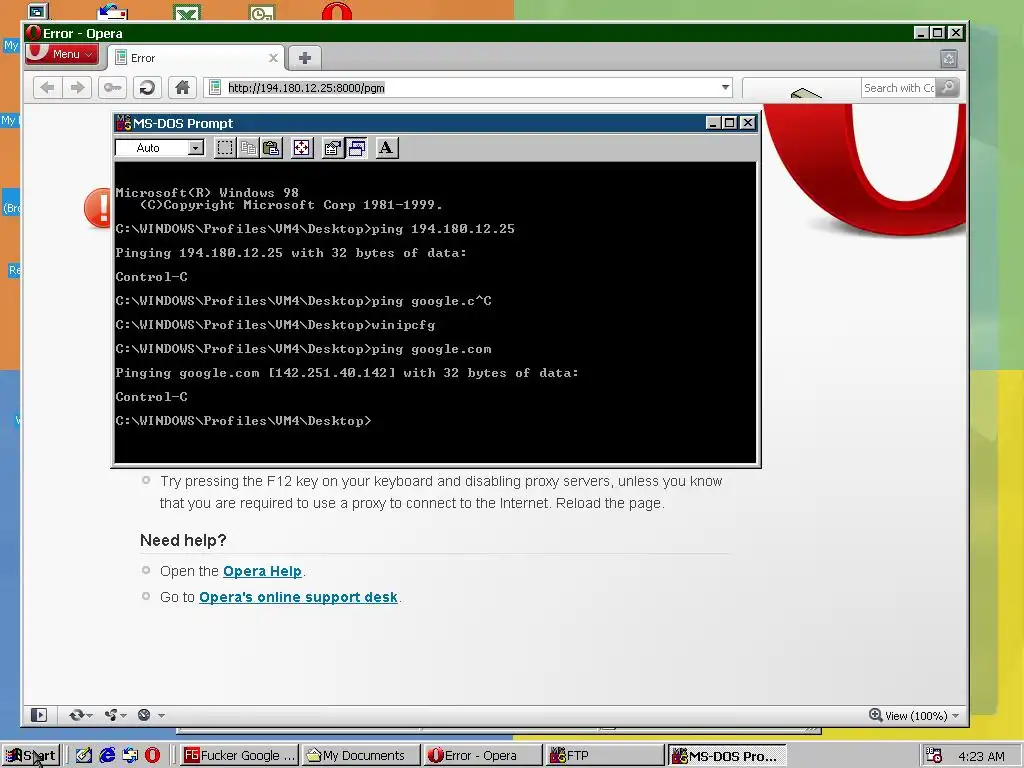Click the Search with field in Opera
The image size is (1024, 768).
tap(899, 88)
